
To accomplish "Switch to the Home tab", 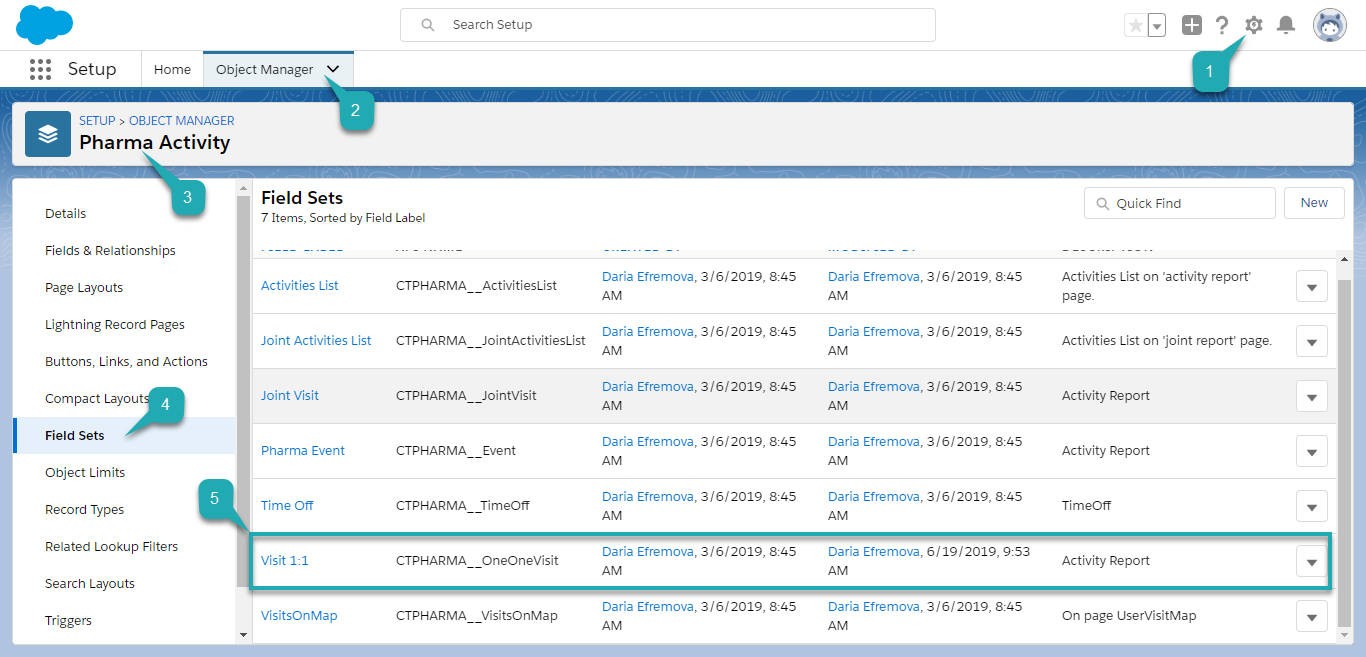I will [172, 70].
